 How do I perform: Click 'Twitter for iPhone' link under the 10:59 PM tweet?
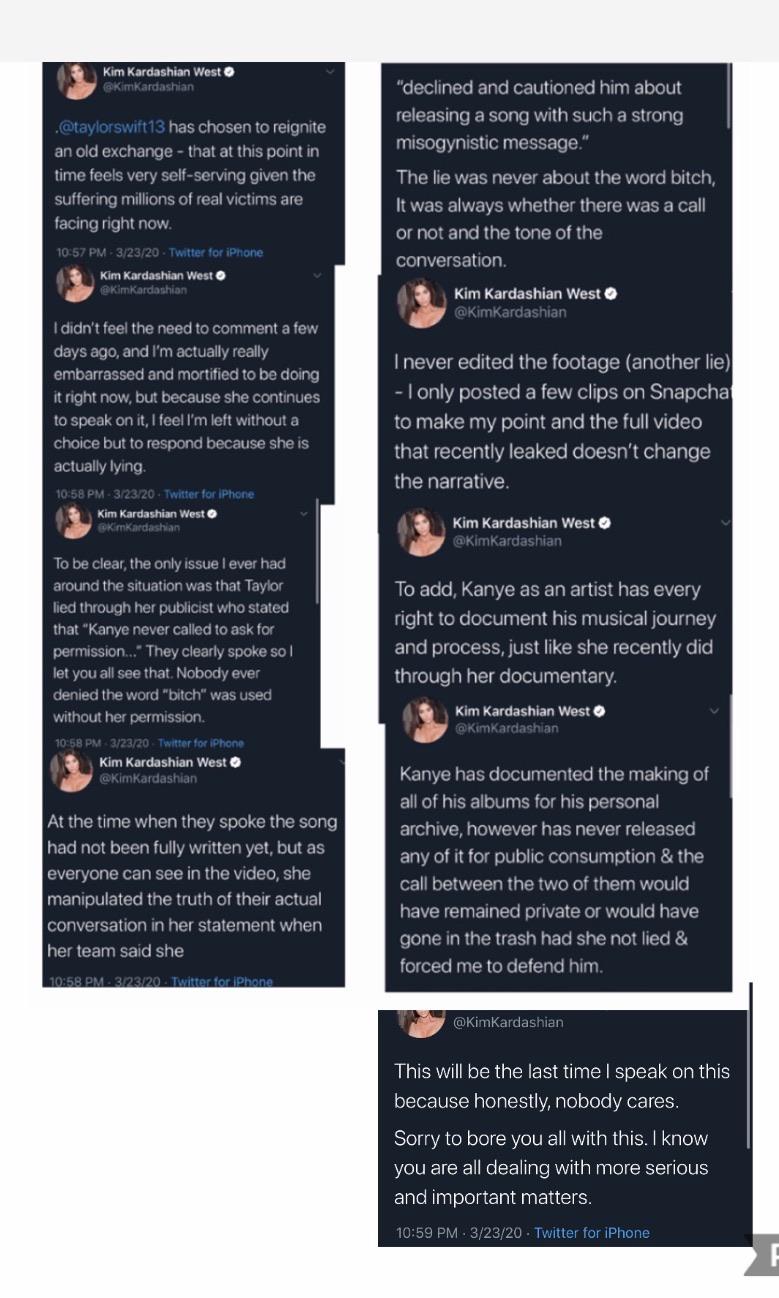click(x=591, y=1233)
